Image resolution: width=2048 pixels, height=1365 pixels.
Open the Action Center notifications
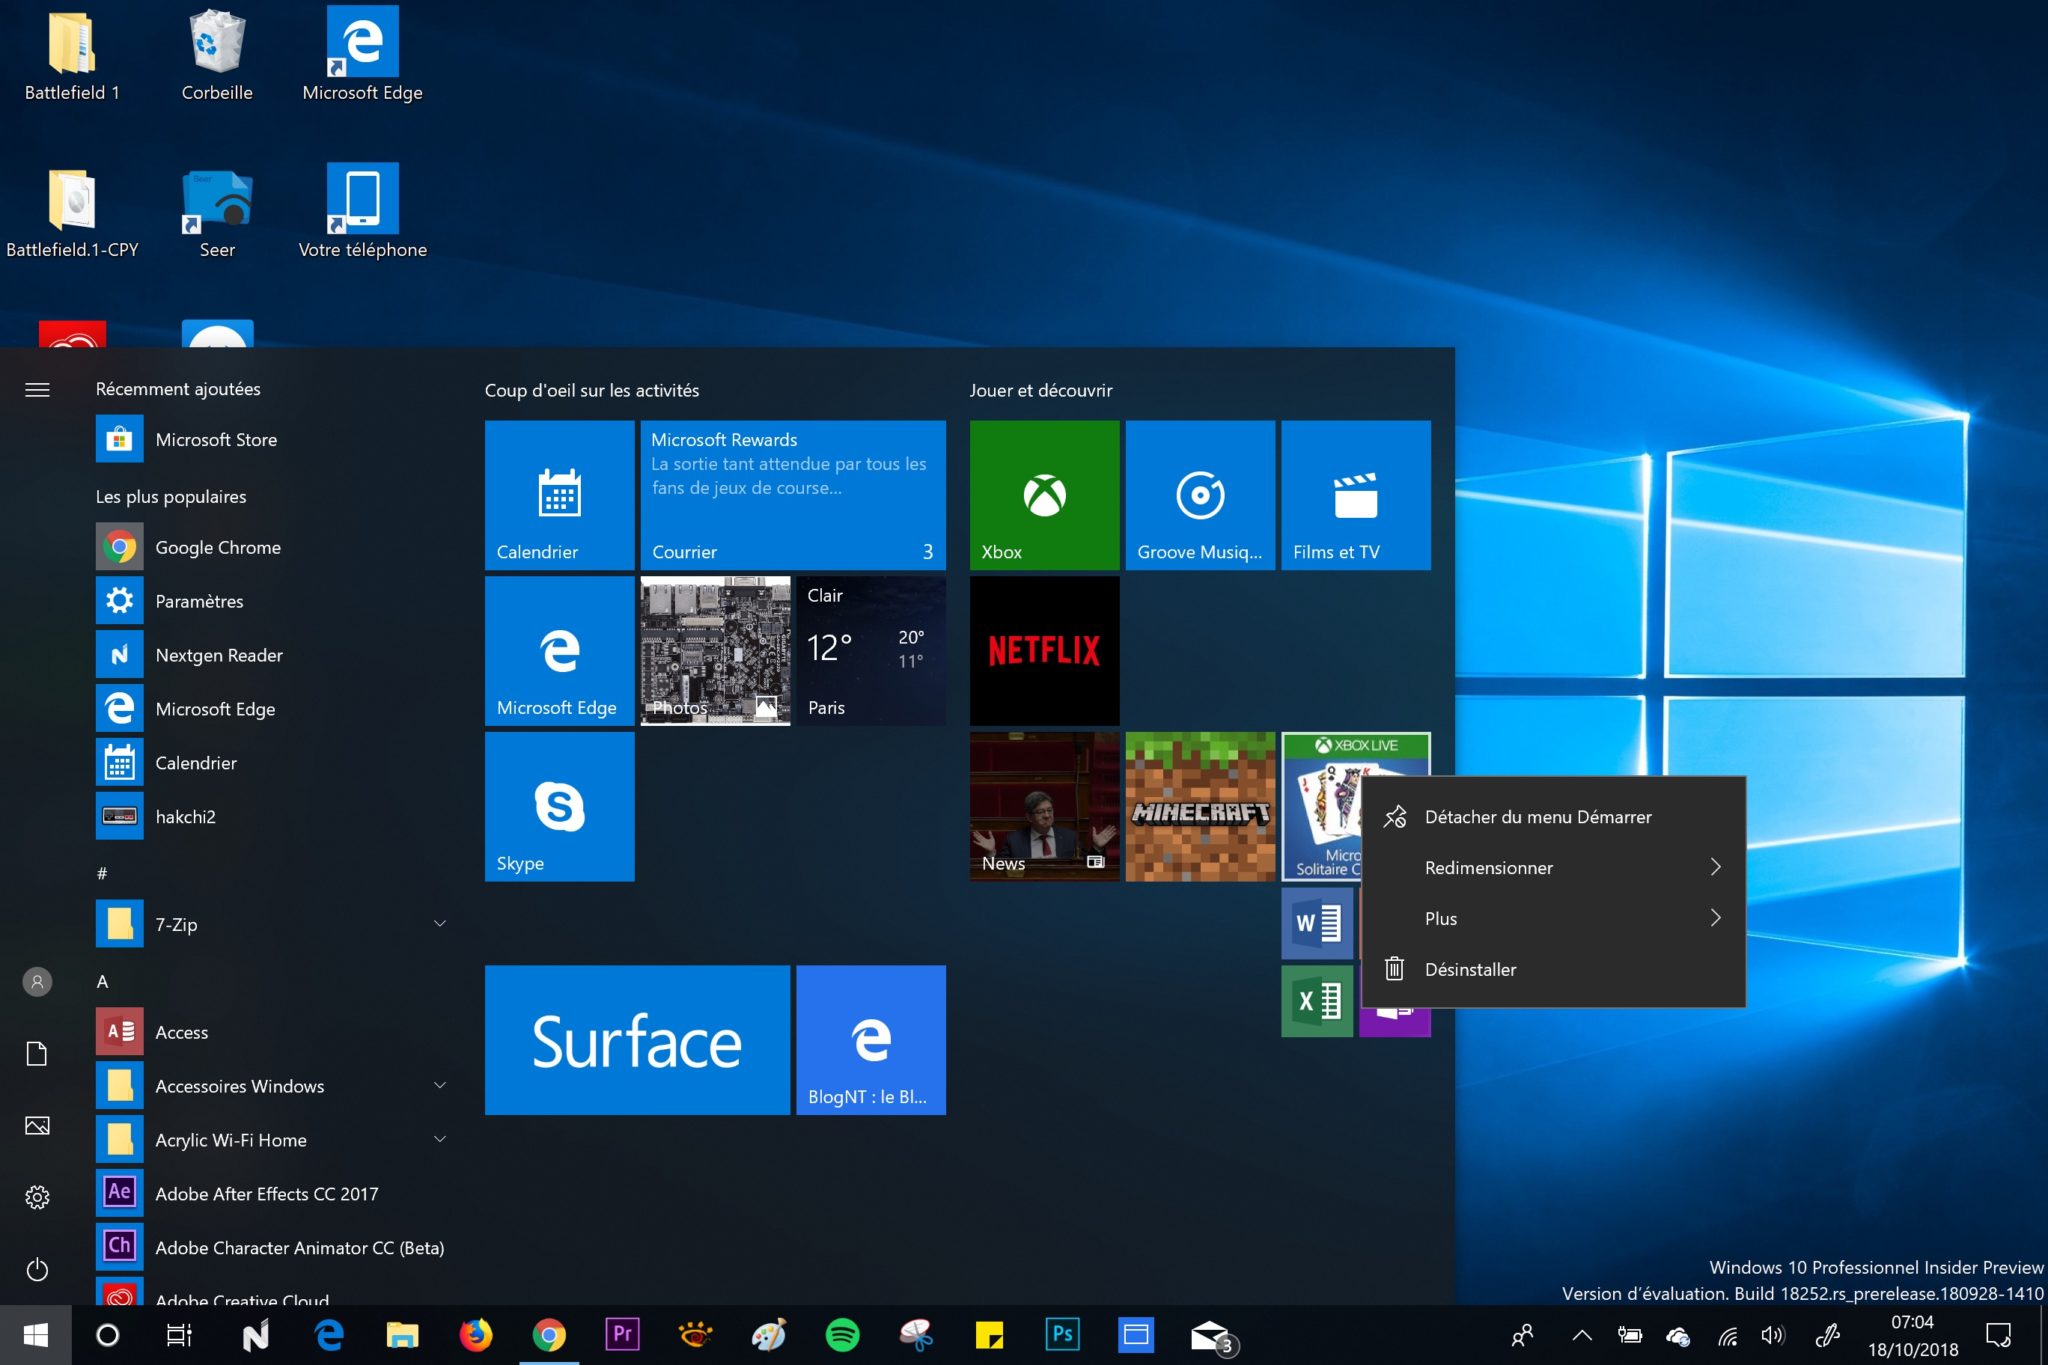coord(1998,1335)
